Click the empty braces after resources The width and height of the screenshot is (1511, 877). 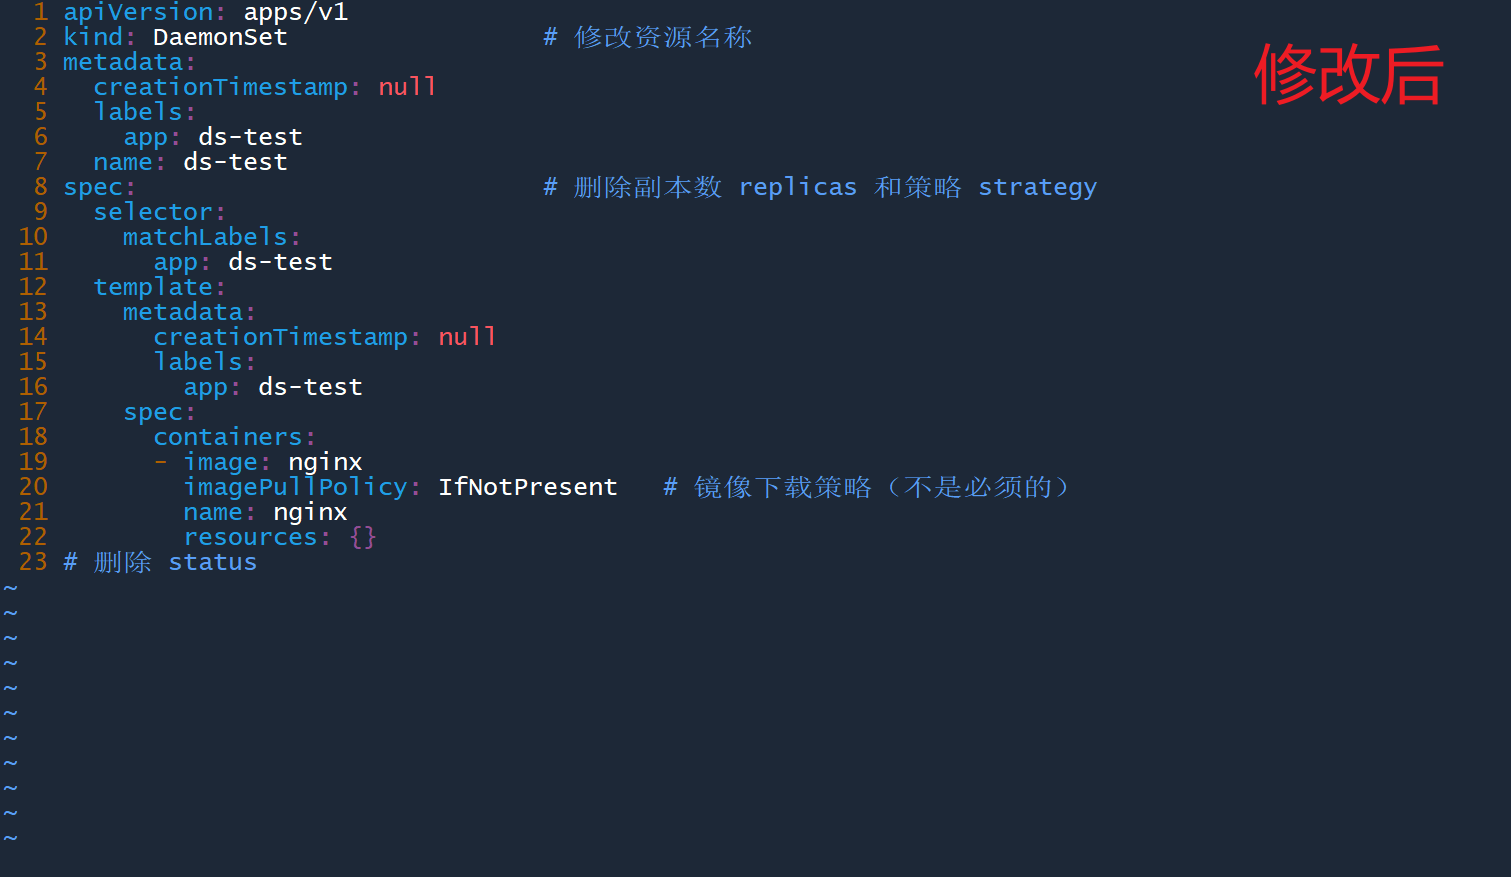click(363, 537)
